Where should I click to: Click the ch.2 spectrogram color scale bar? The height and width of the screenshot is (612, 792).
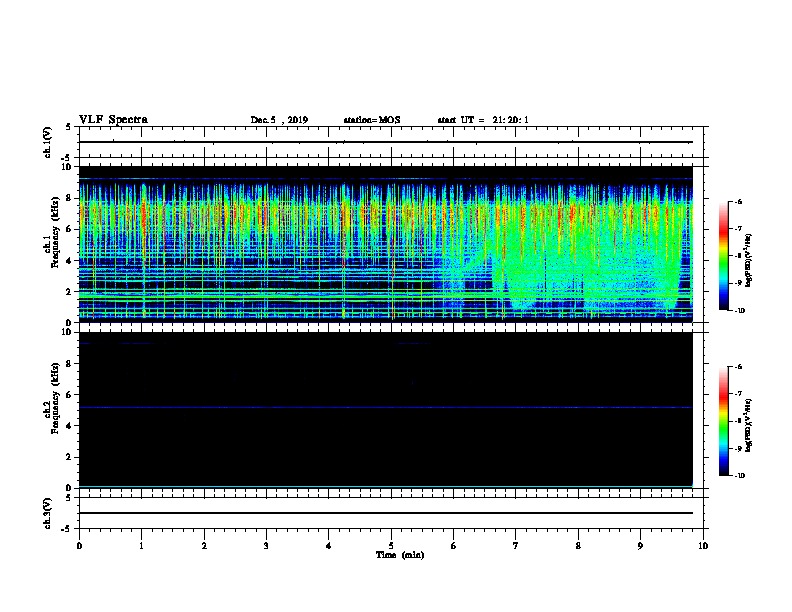pos(724,421)
